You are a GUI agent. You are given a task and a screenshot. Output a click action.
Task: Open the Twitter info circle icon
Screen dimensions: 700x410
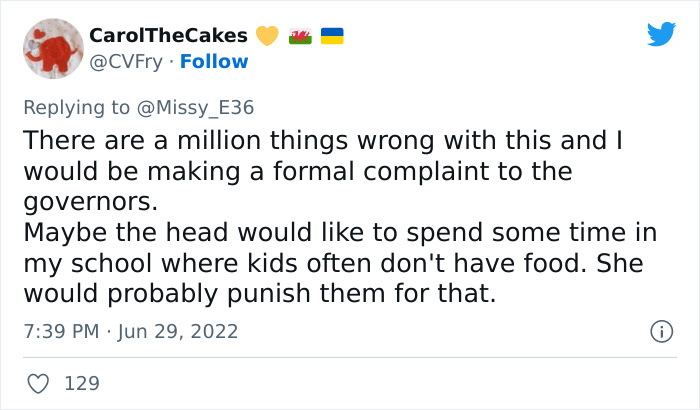(660, 331)
